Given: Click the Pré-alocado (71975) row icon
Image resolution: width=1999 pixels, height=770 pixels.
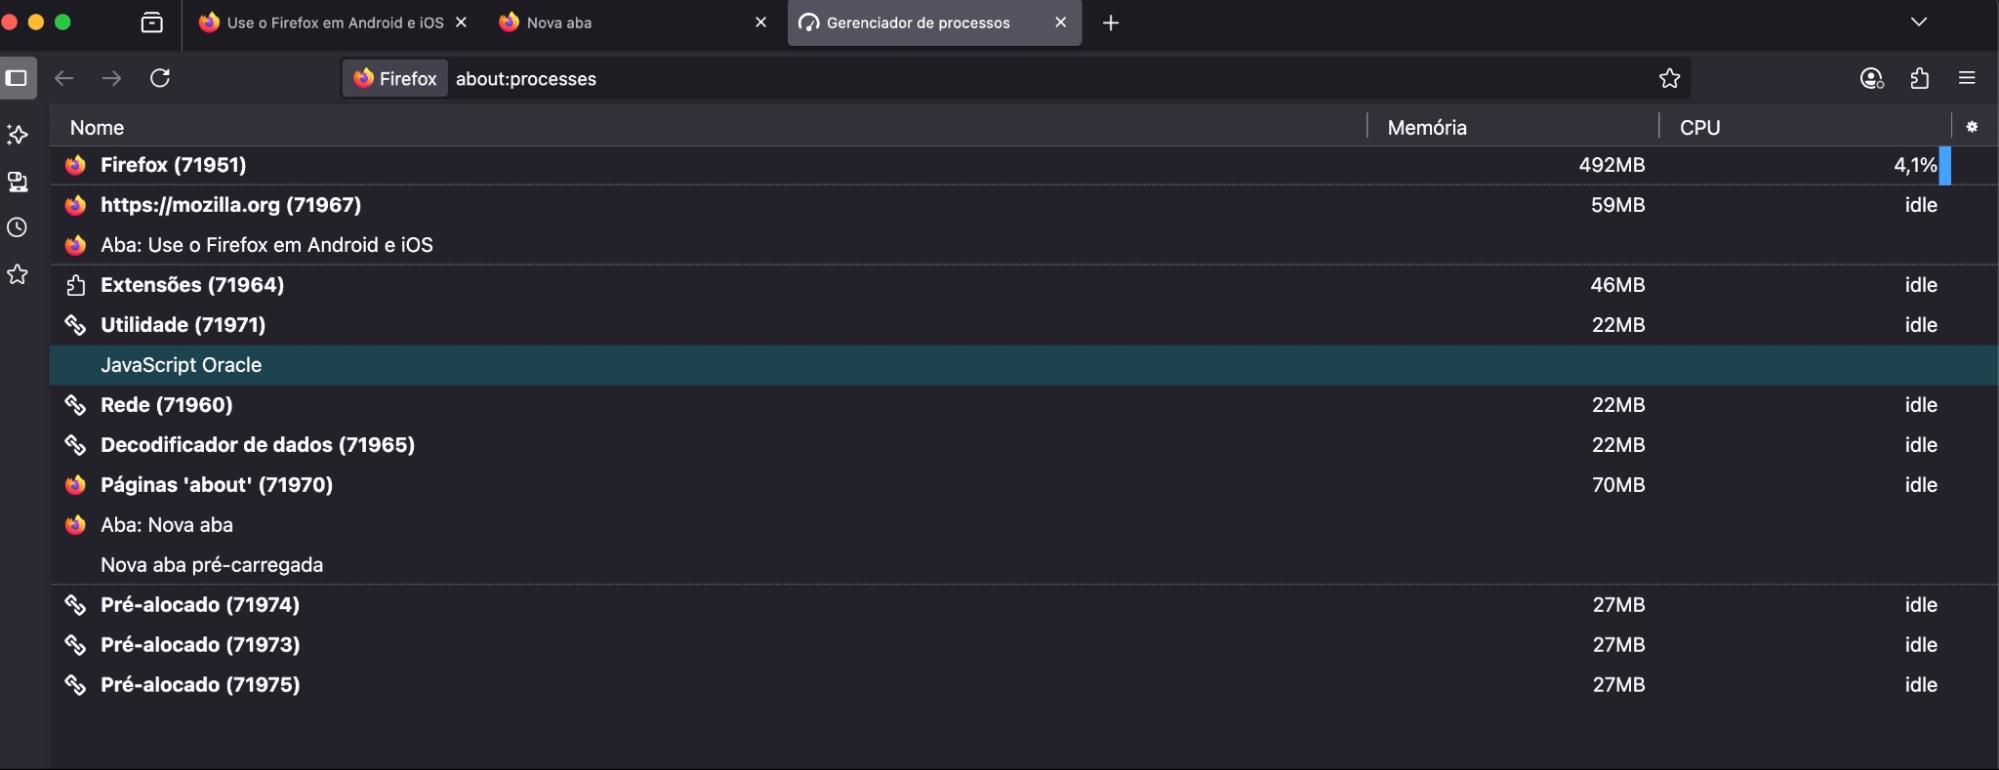Looking at the screenshot, I should (x=75, y=685).
